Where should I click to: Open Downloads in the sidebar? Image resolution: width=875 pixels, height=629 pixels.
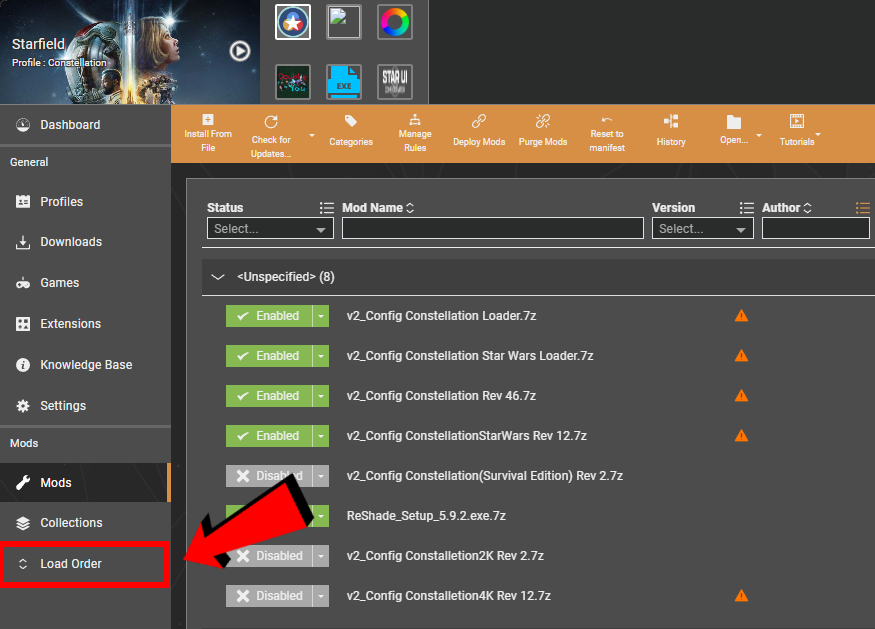85,242
